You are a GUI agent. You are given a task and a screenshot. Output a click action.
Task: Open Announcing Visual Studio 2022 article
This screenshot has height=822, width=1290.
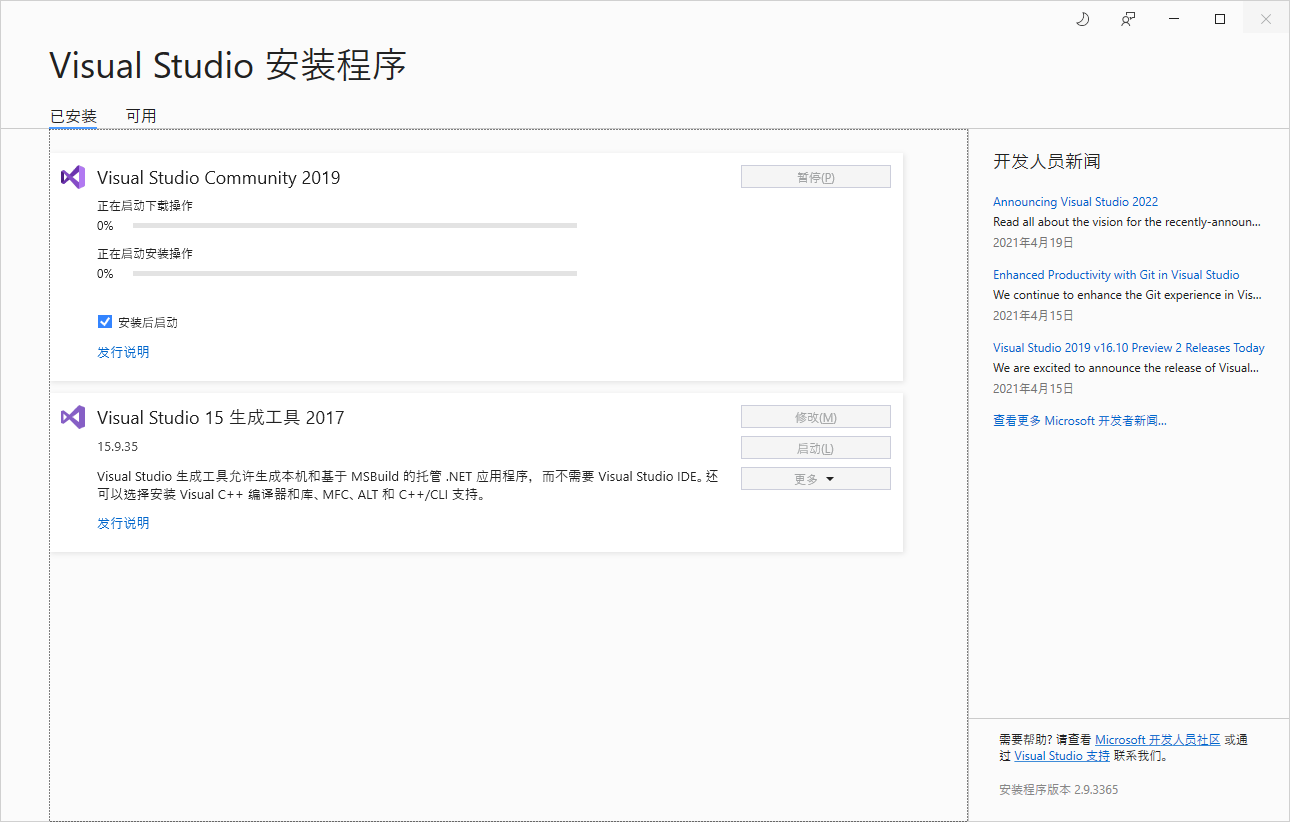click(x=1075, y=201)
